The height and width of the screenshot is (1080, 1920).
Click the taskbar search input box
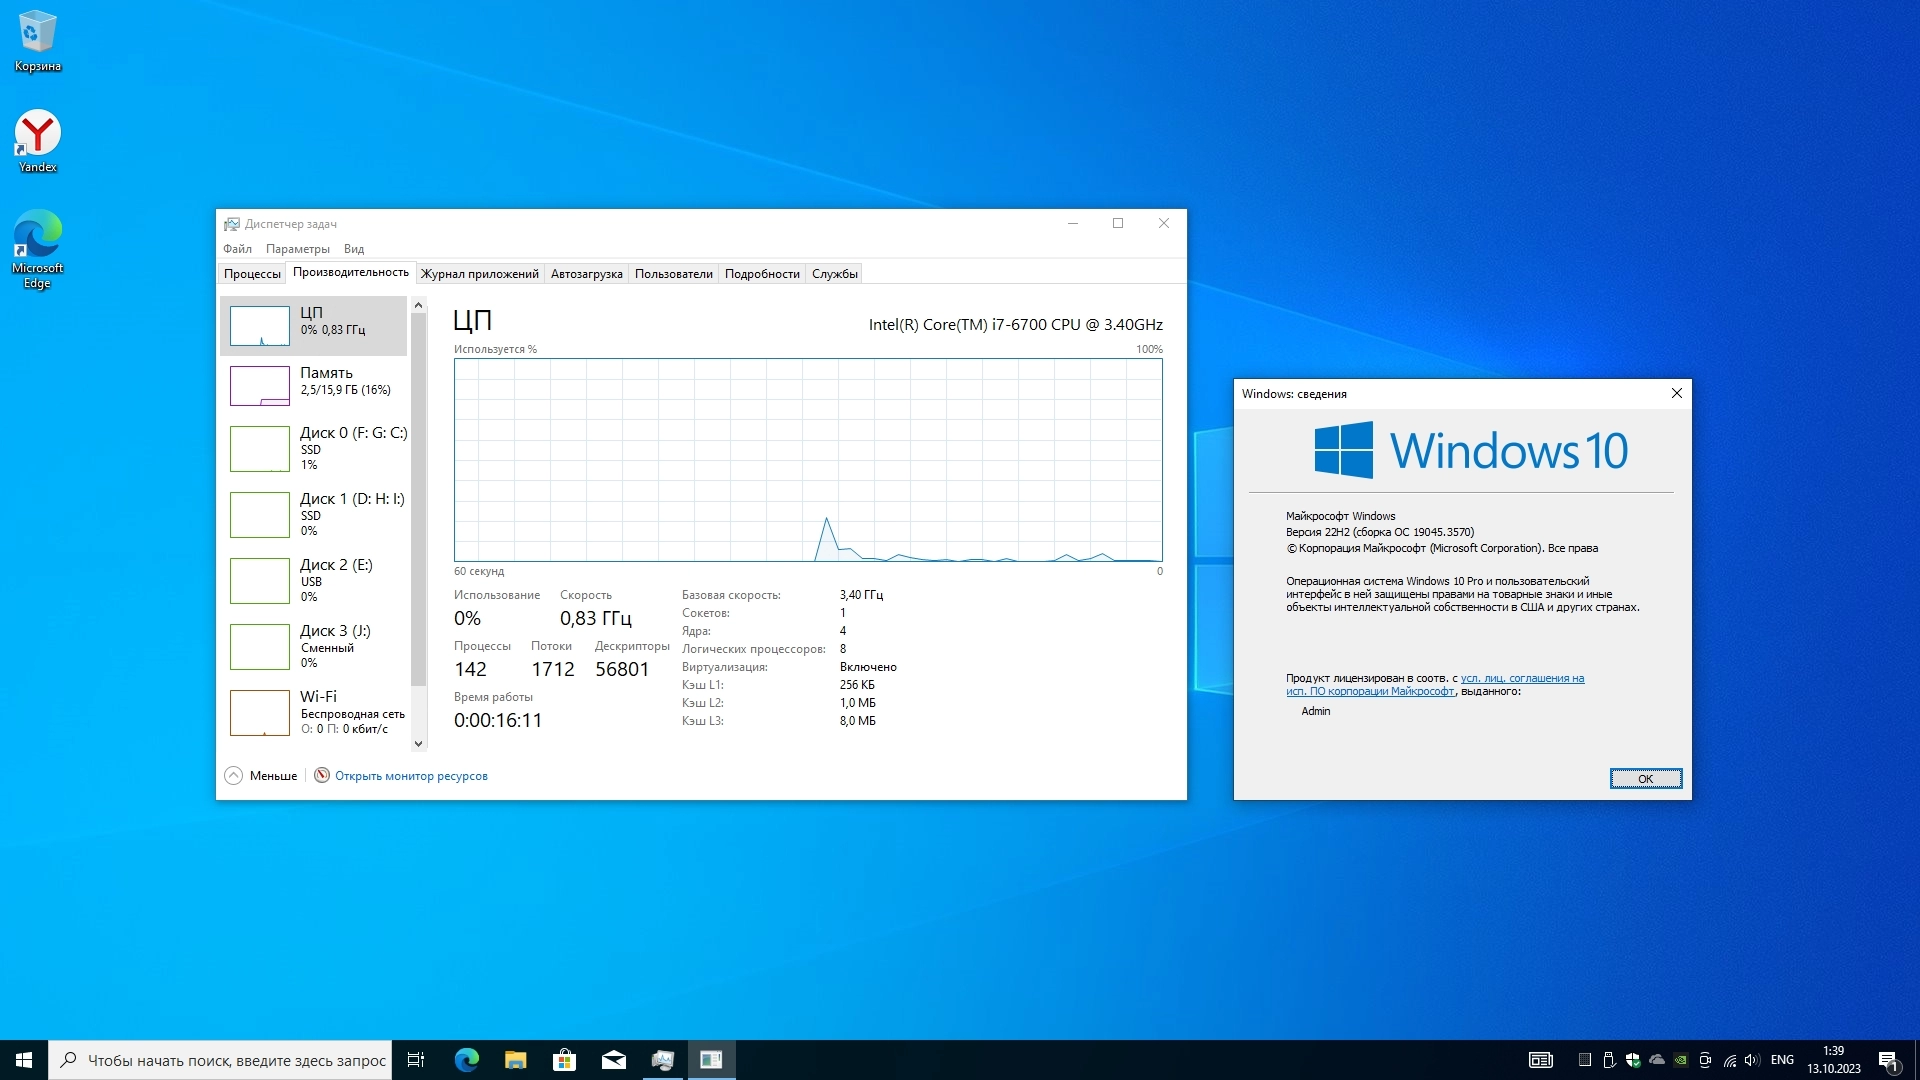pos(235,1060)
